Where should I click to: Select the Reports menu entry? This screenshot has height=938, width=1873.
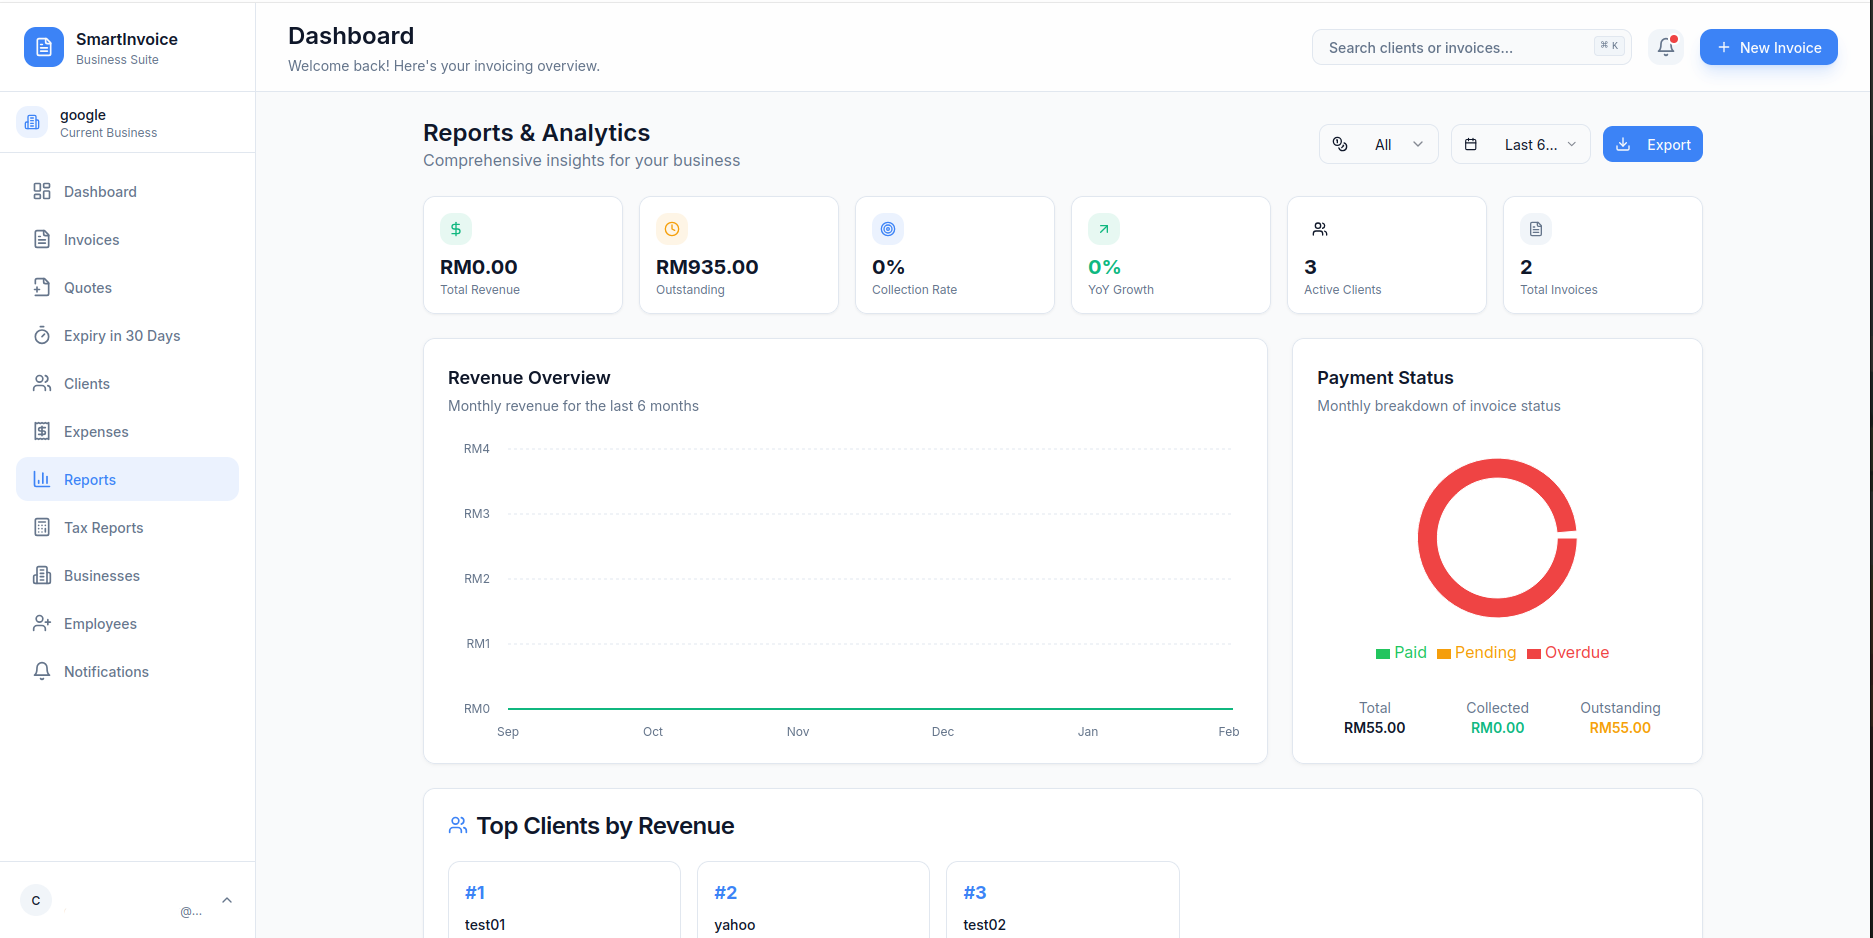pos(127,479)
